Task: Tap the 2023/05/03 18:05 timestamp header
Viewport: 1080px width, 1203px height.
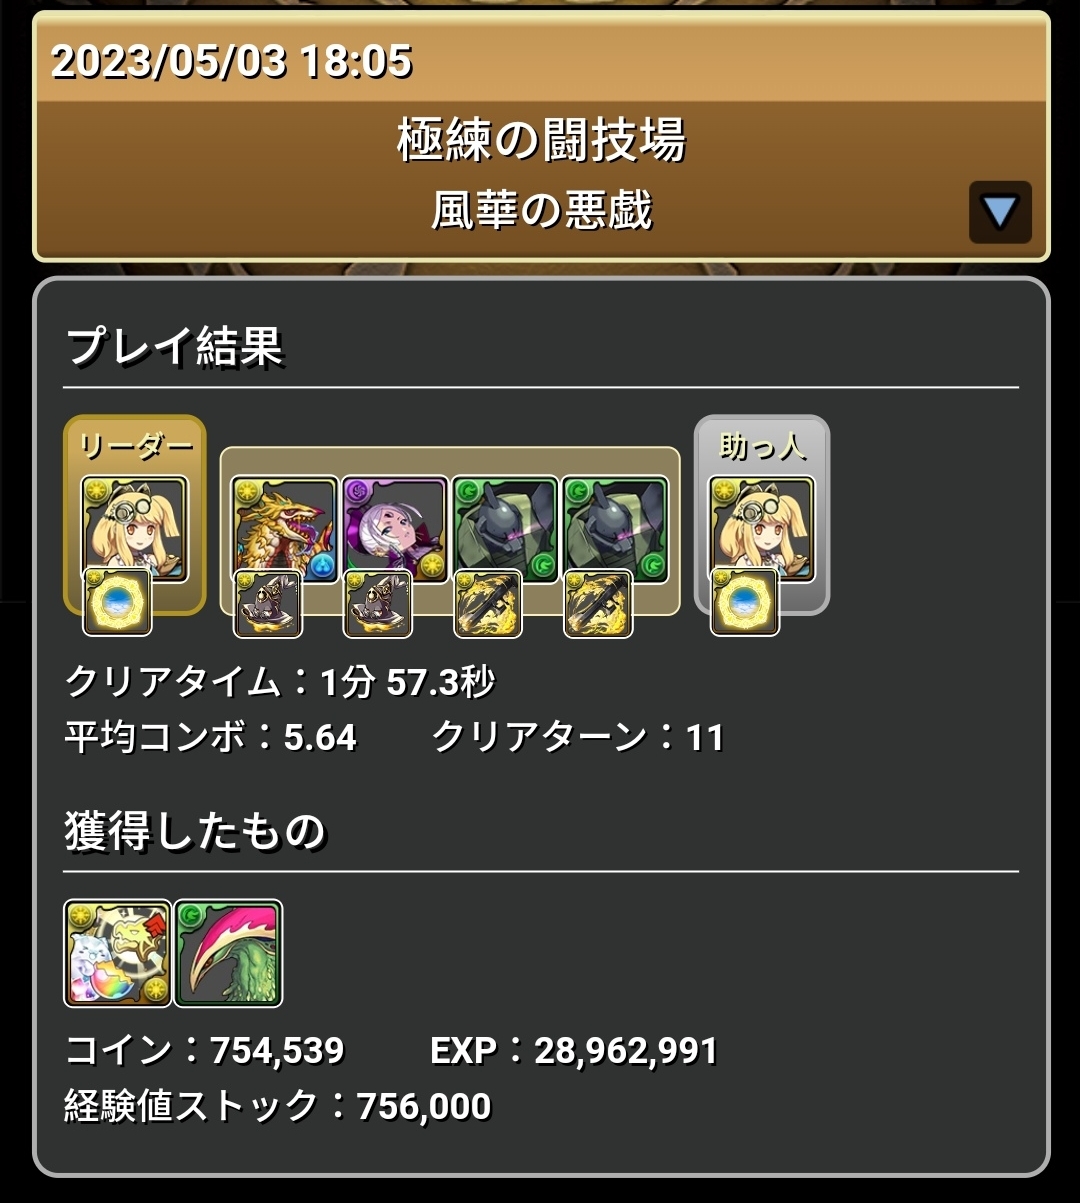Action: coord(231,62)
